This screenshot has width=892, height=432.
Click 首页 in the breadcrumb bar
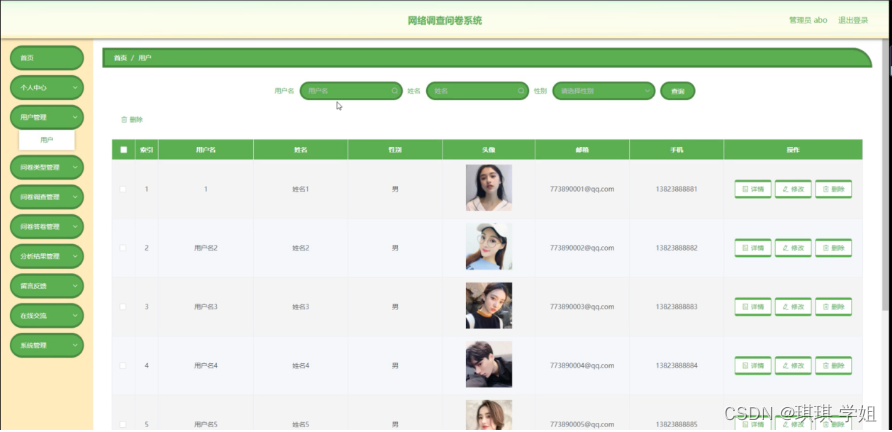point(120,58)
